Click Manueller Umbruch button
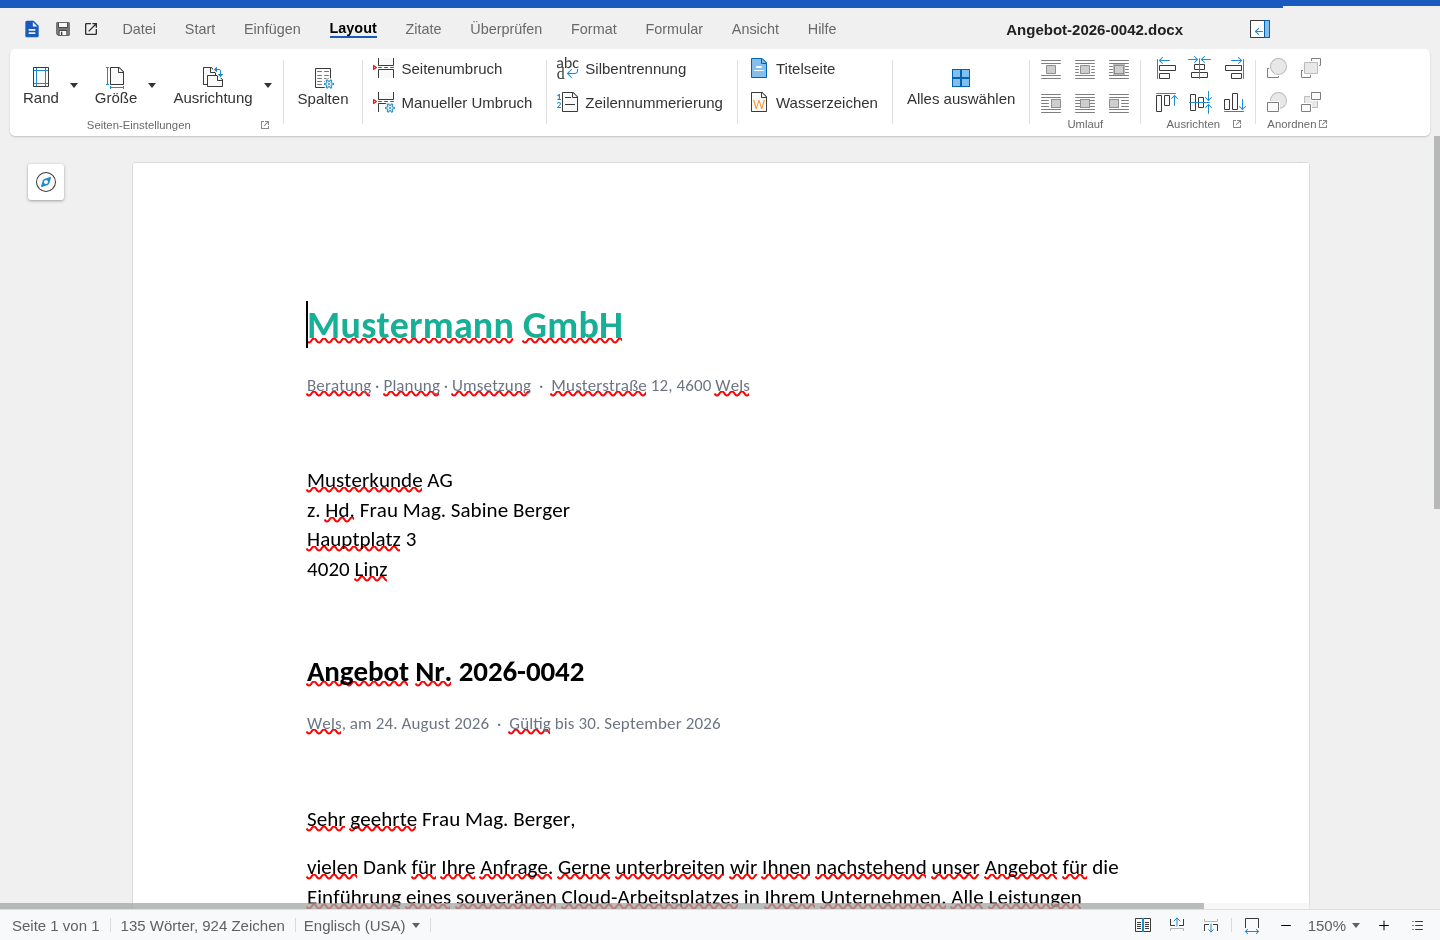The image size is (1440, 940). coord(453,103)
